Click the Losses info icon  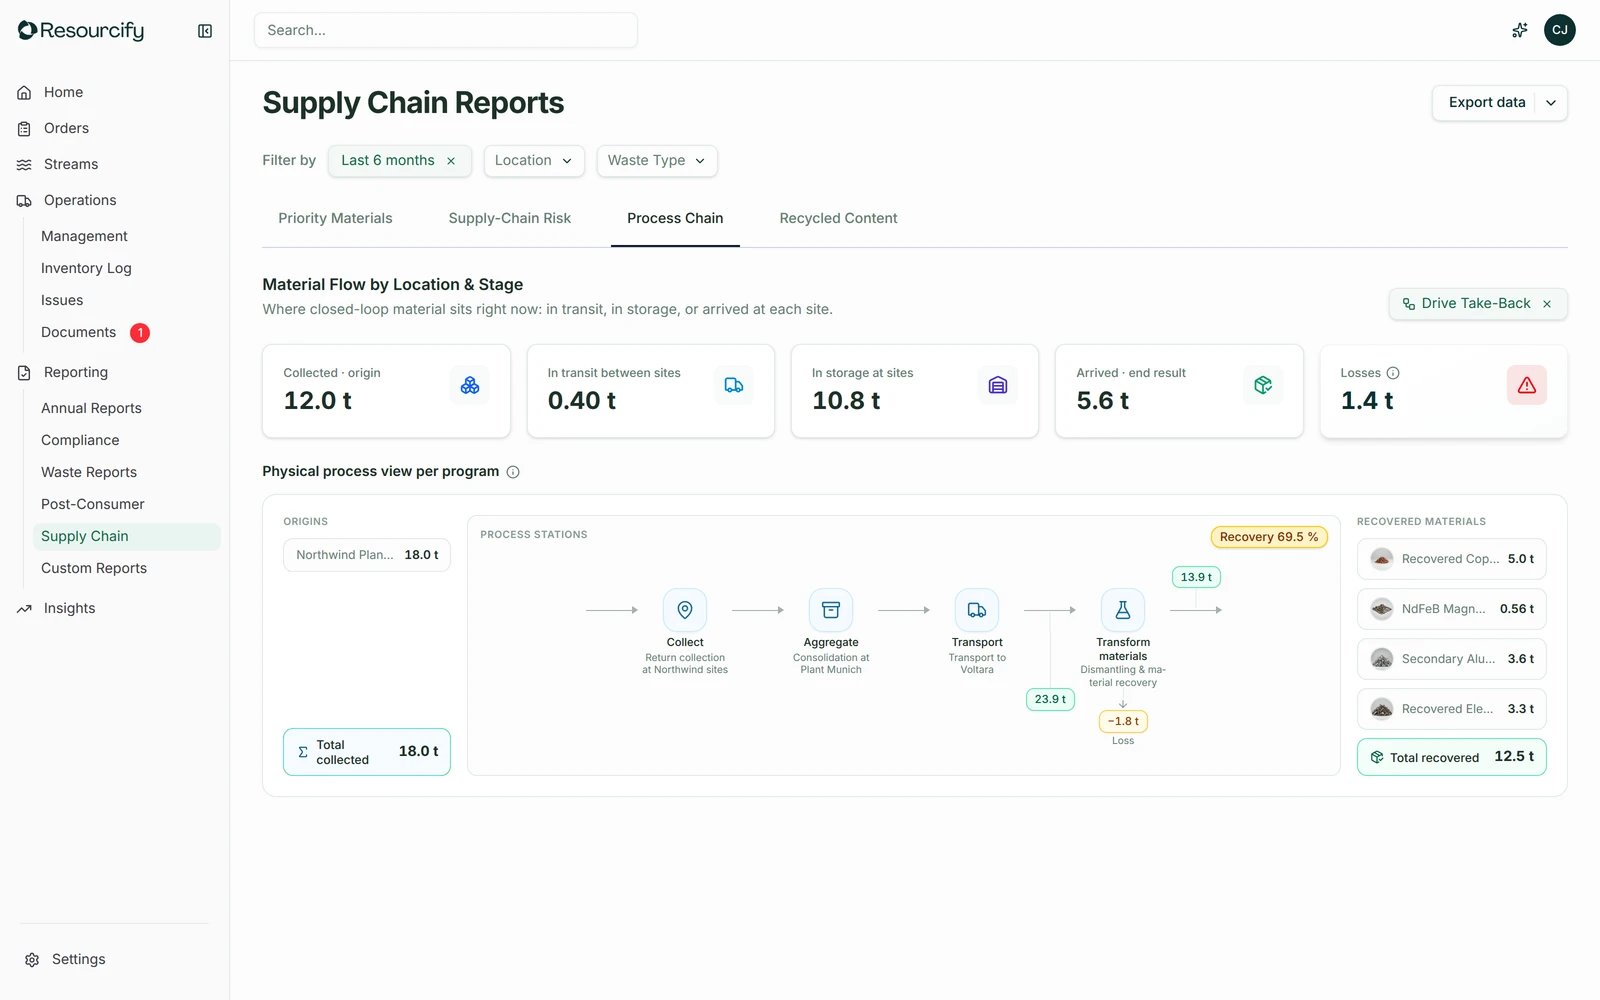pyautogui.click(x=1393, y=373)
